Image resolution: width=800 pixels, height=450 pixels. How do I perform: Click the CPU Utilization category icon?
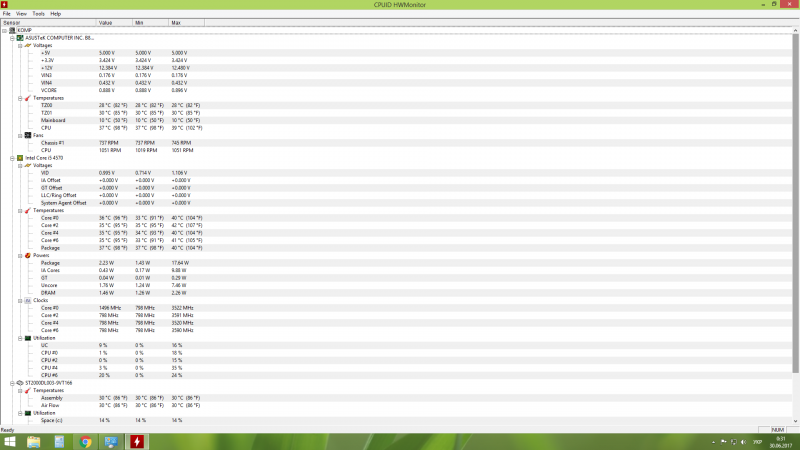coord(27,338)
